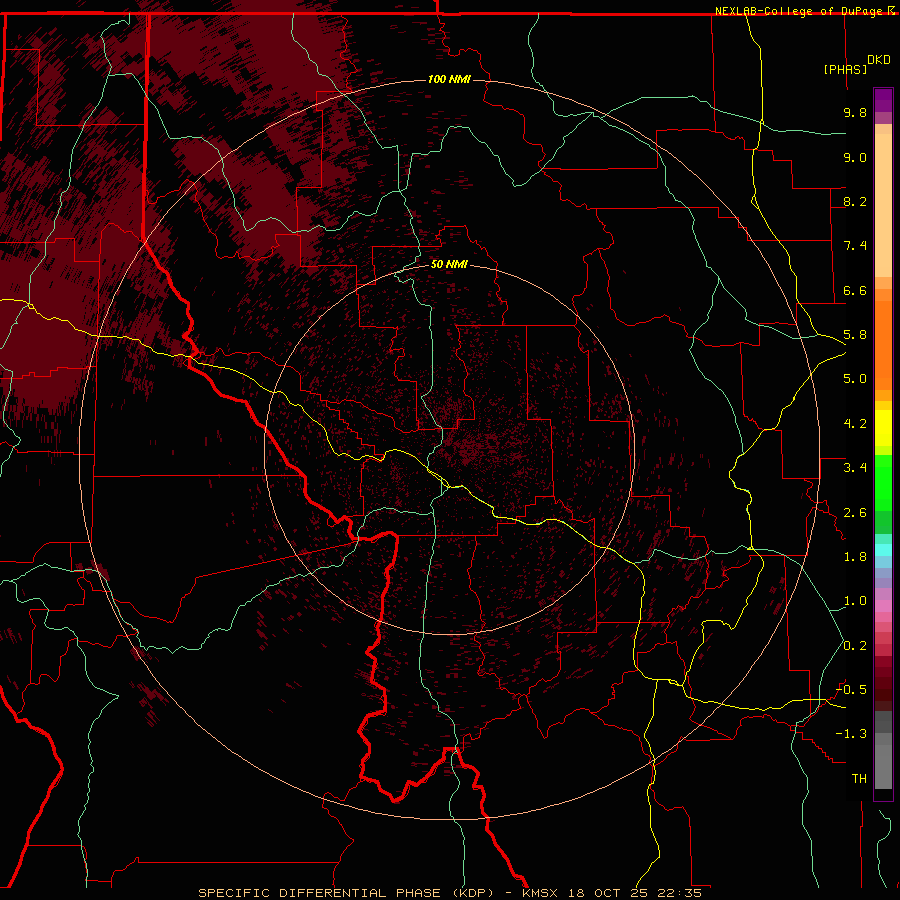Pick the pink segment of the color bar
The width and height of the screenshot is (900, 900).
coord(883,606)
